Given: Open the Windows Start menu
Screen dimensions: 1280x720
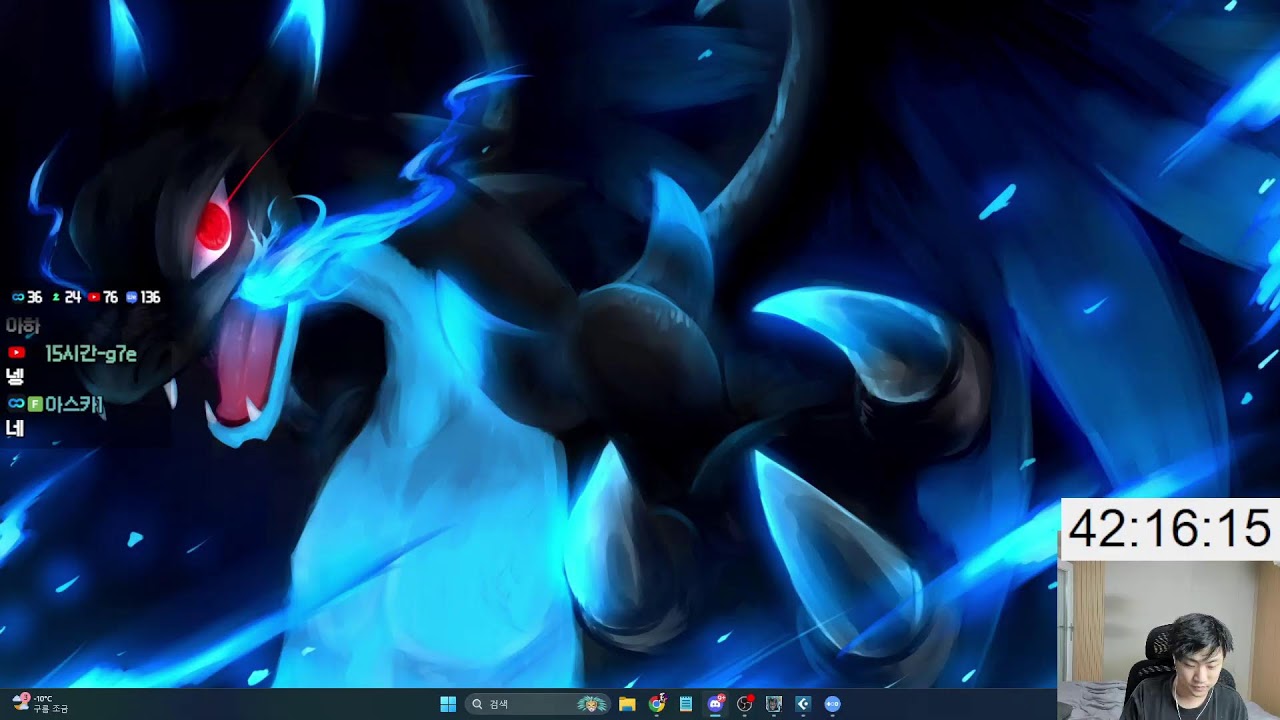Looking at the screenshot, I should (448, 704).
